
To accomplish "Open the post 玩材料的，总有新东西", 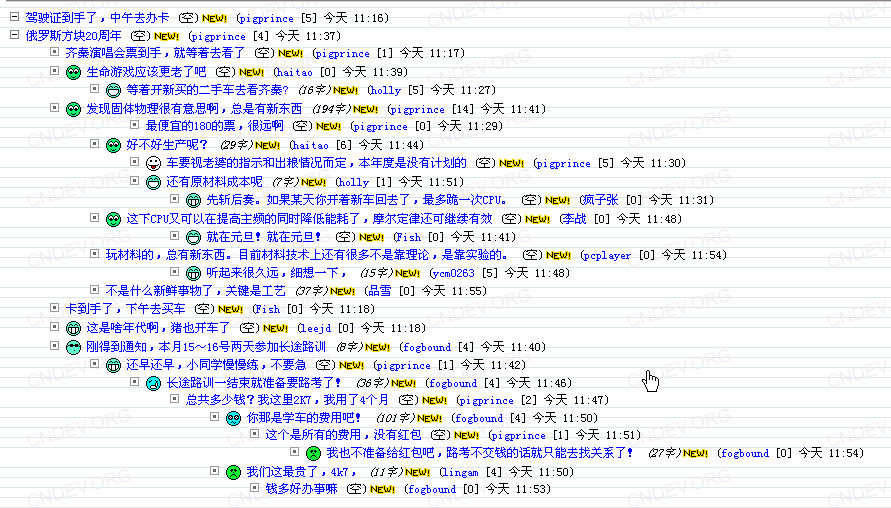I will [306, 255].
